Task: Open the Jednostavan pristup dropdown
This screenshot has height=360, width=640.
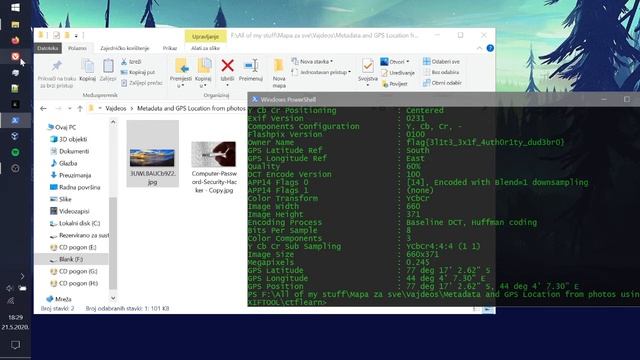Action: coord(321,72)
